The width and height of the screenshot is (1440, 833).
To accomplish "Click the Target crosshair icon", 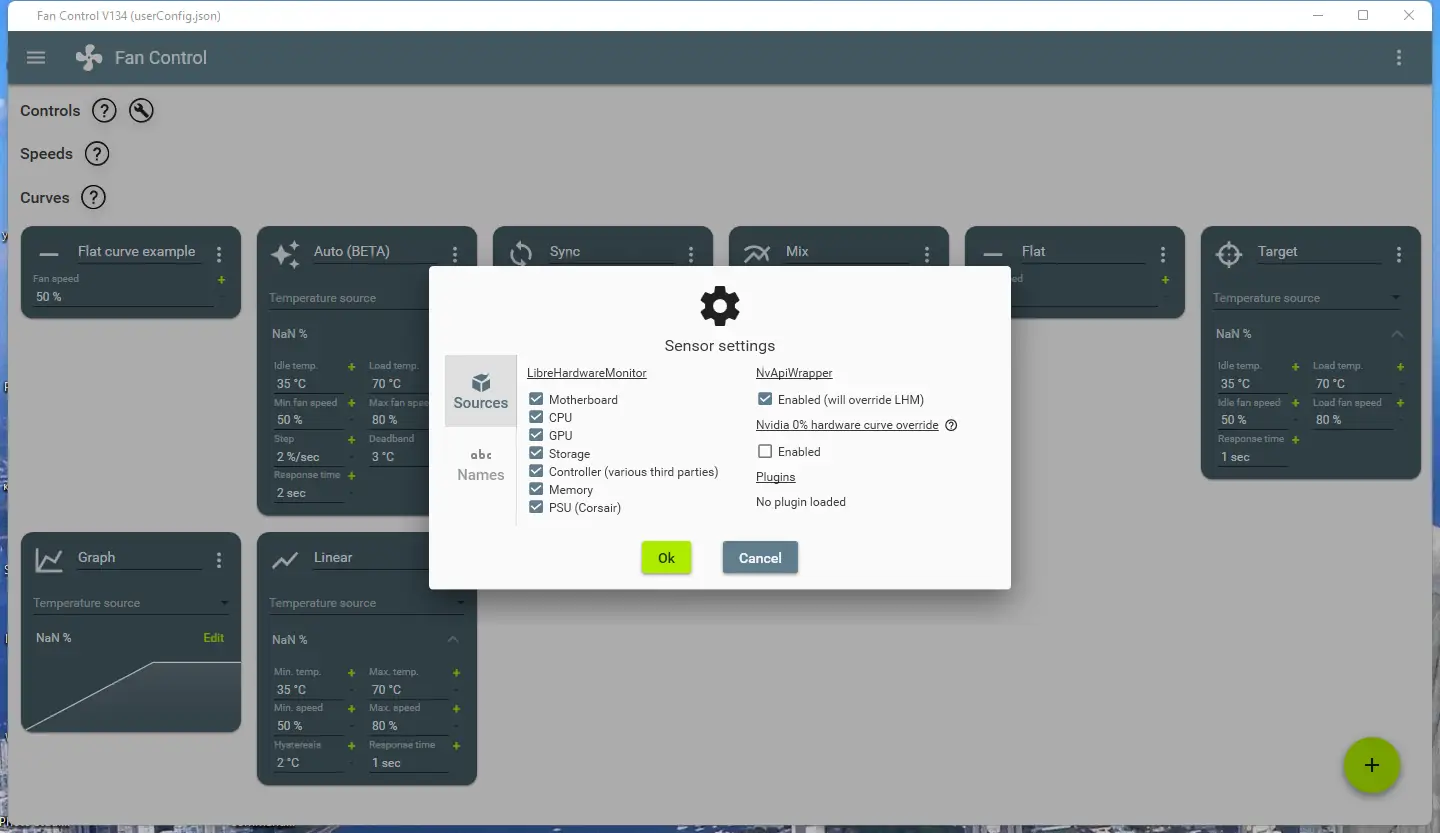I will 1229,255.
